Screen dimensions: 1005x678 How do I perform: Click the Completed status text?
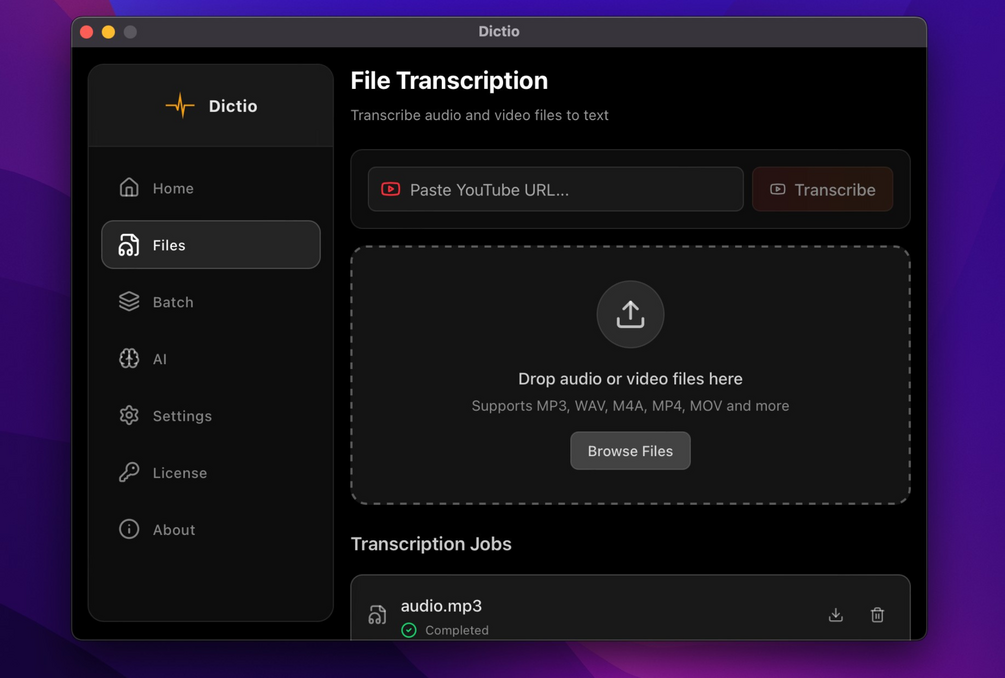point(456,631)
